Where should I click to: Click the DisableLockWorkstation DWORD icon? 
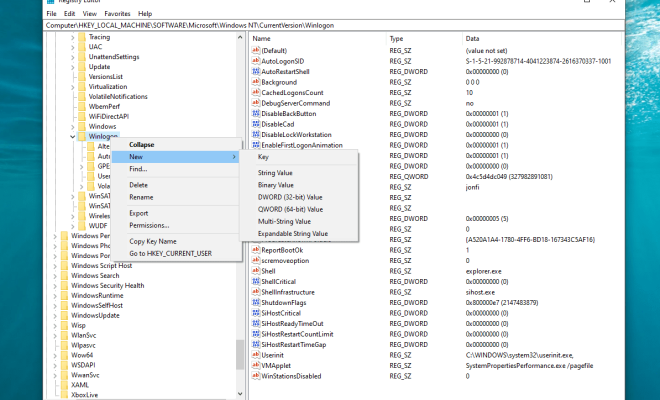(x=255, y=134)
